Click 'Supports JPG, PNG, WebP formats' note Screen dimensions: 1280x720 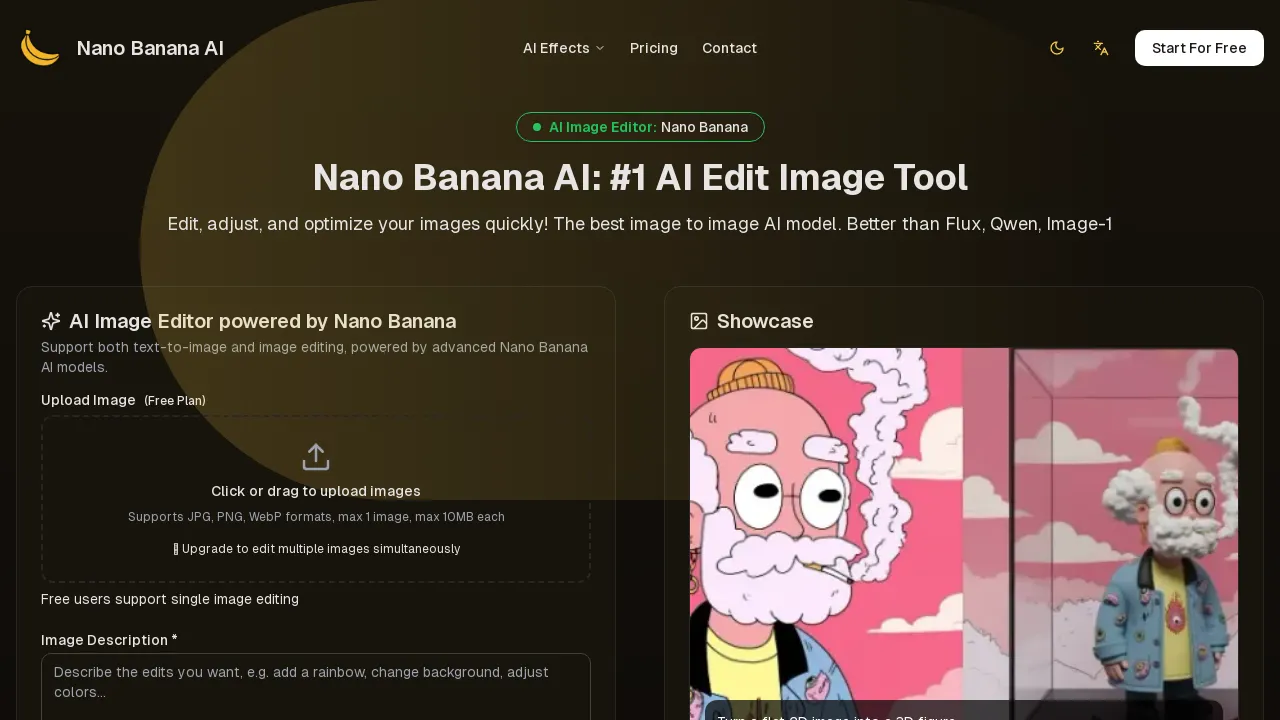[x=316, y=517]
